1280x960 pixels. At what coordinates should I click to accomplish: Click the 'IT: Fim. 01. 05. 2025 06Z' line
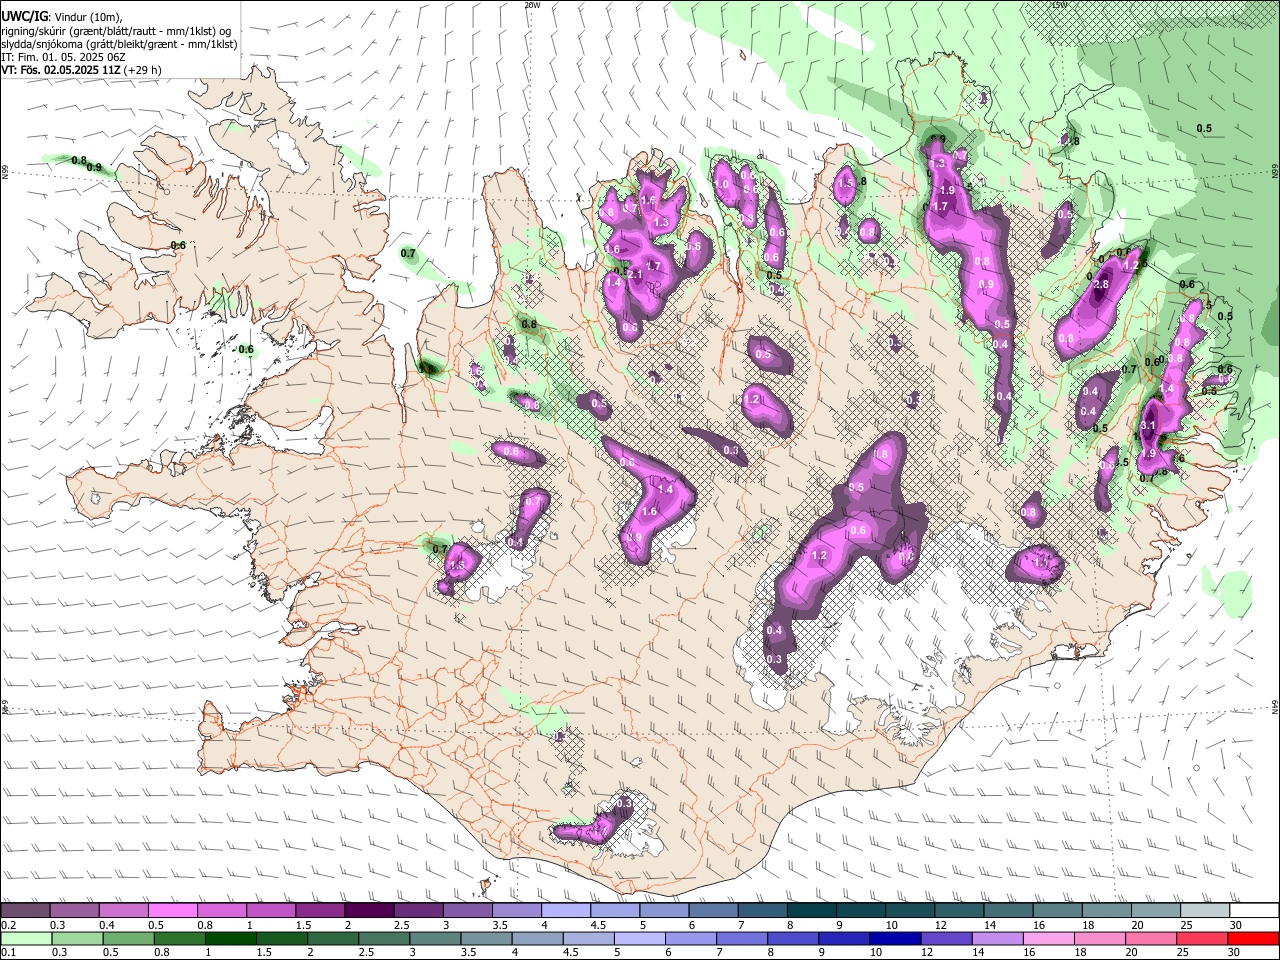point(63,57)
